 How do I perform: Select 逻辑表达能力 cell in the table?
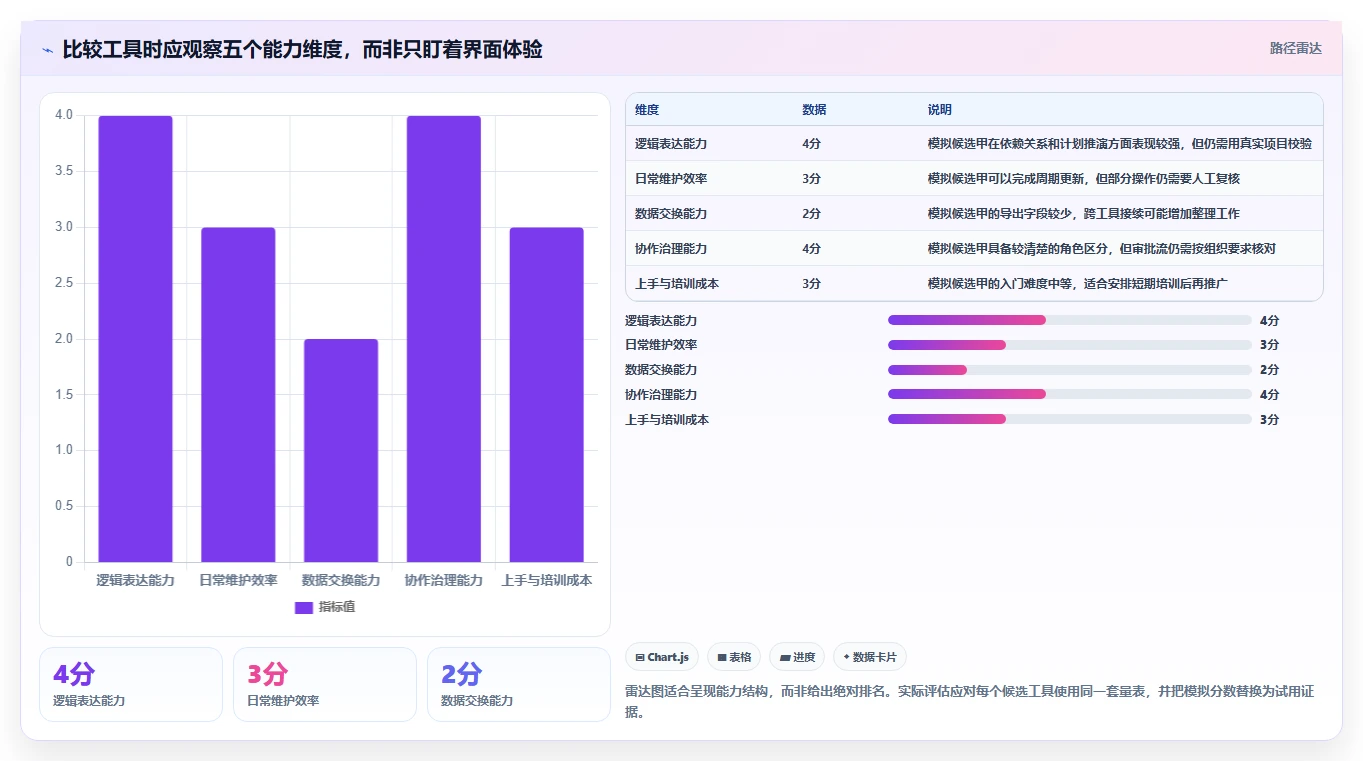click(671, 144)
